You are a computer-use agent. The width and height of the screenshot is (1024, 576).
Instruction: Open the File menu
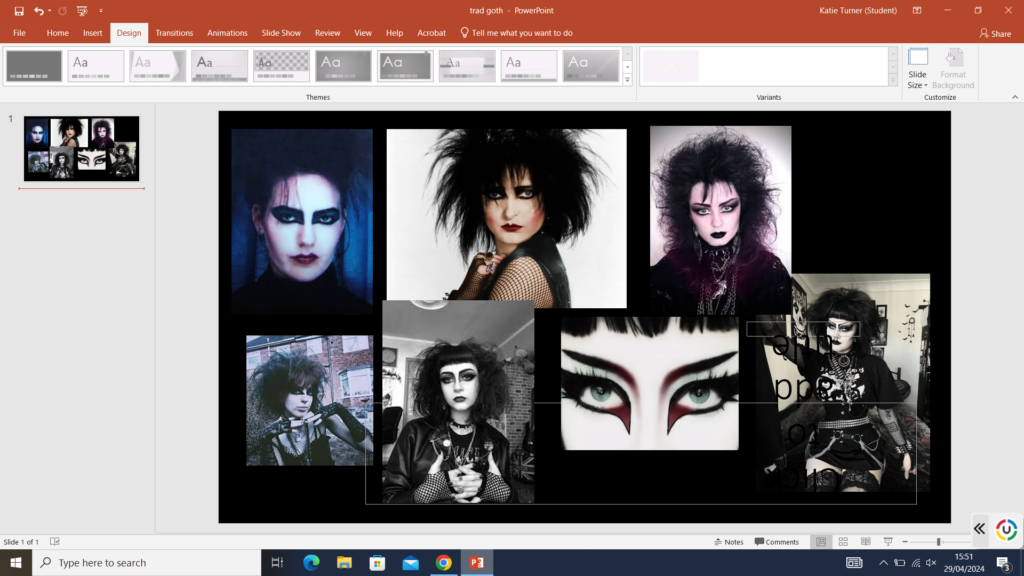19,33
